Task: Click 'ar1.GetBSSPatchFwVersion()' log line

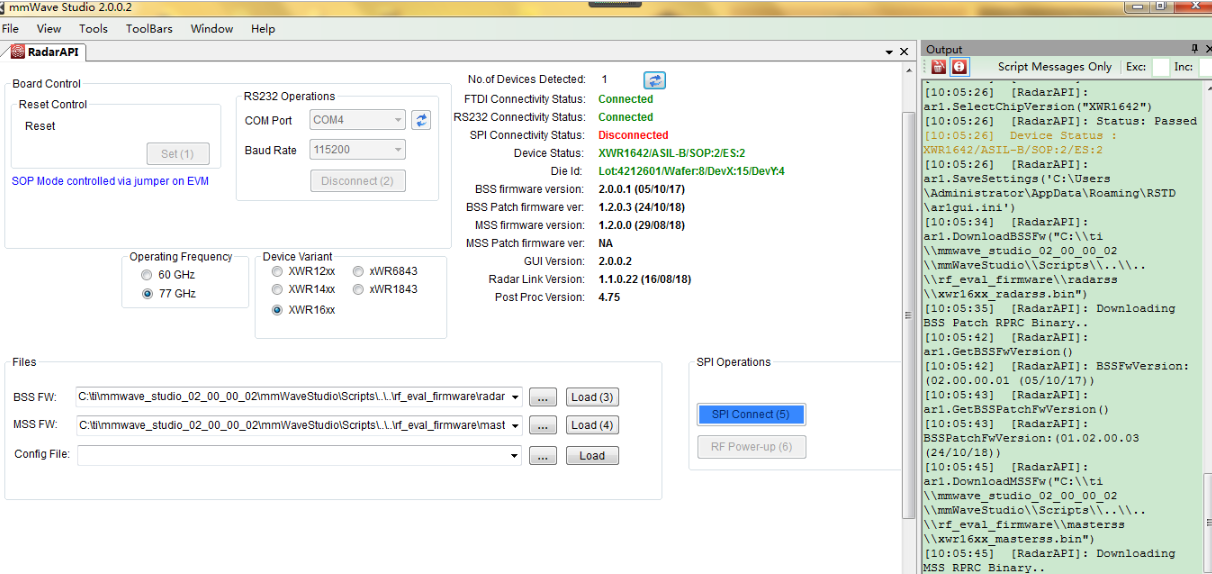Action: pyautogui.click(x=1016, y=409)
